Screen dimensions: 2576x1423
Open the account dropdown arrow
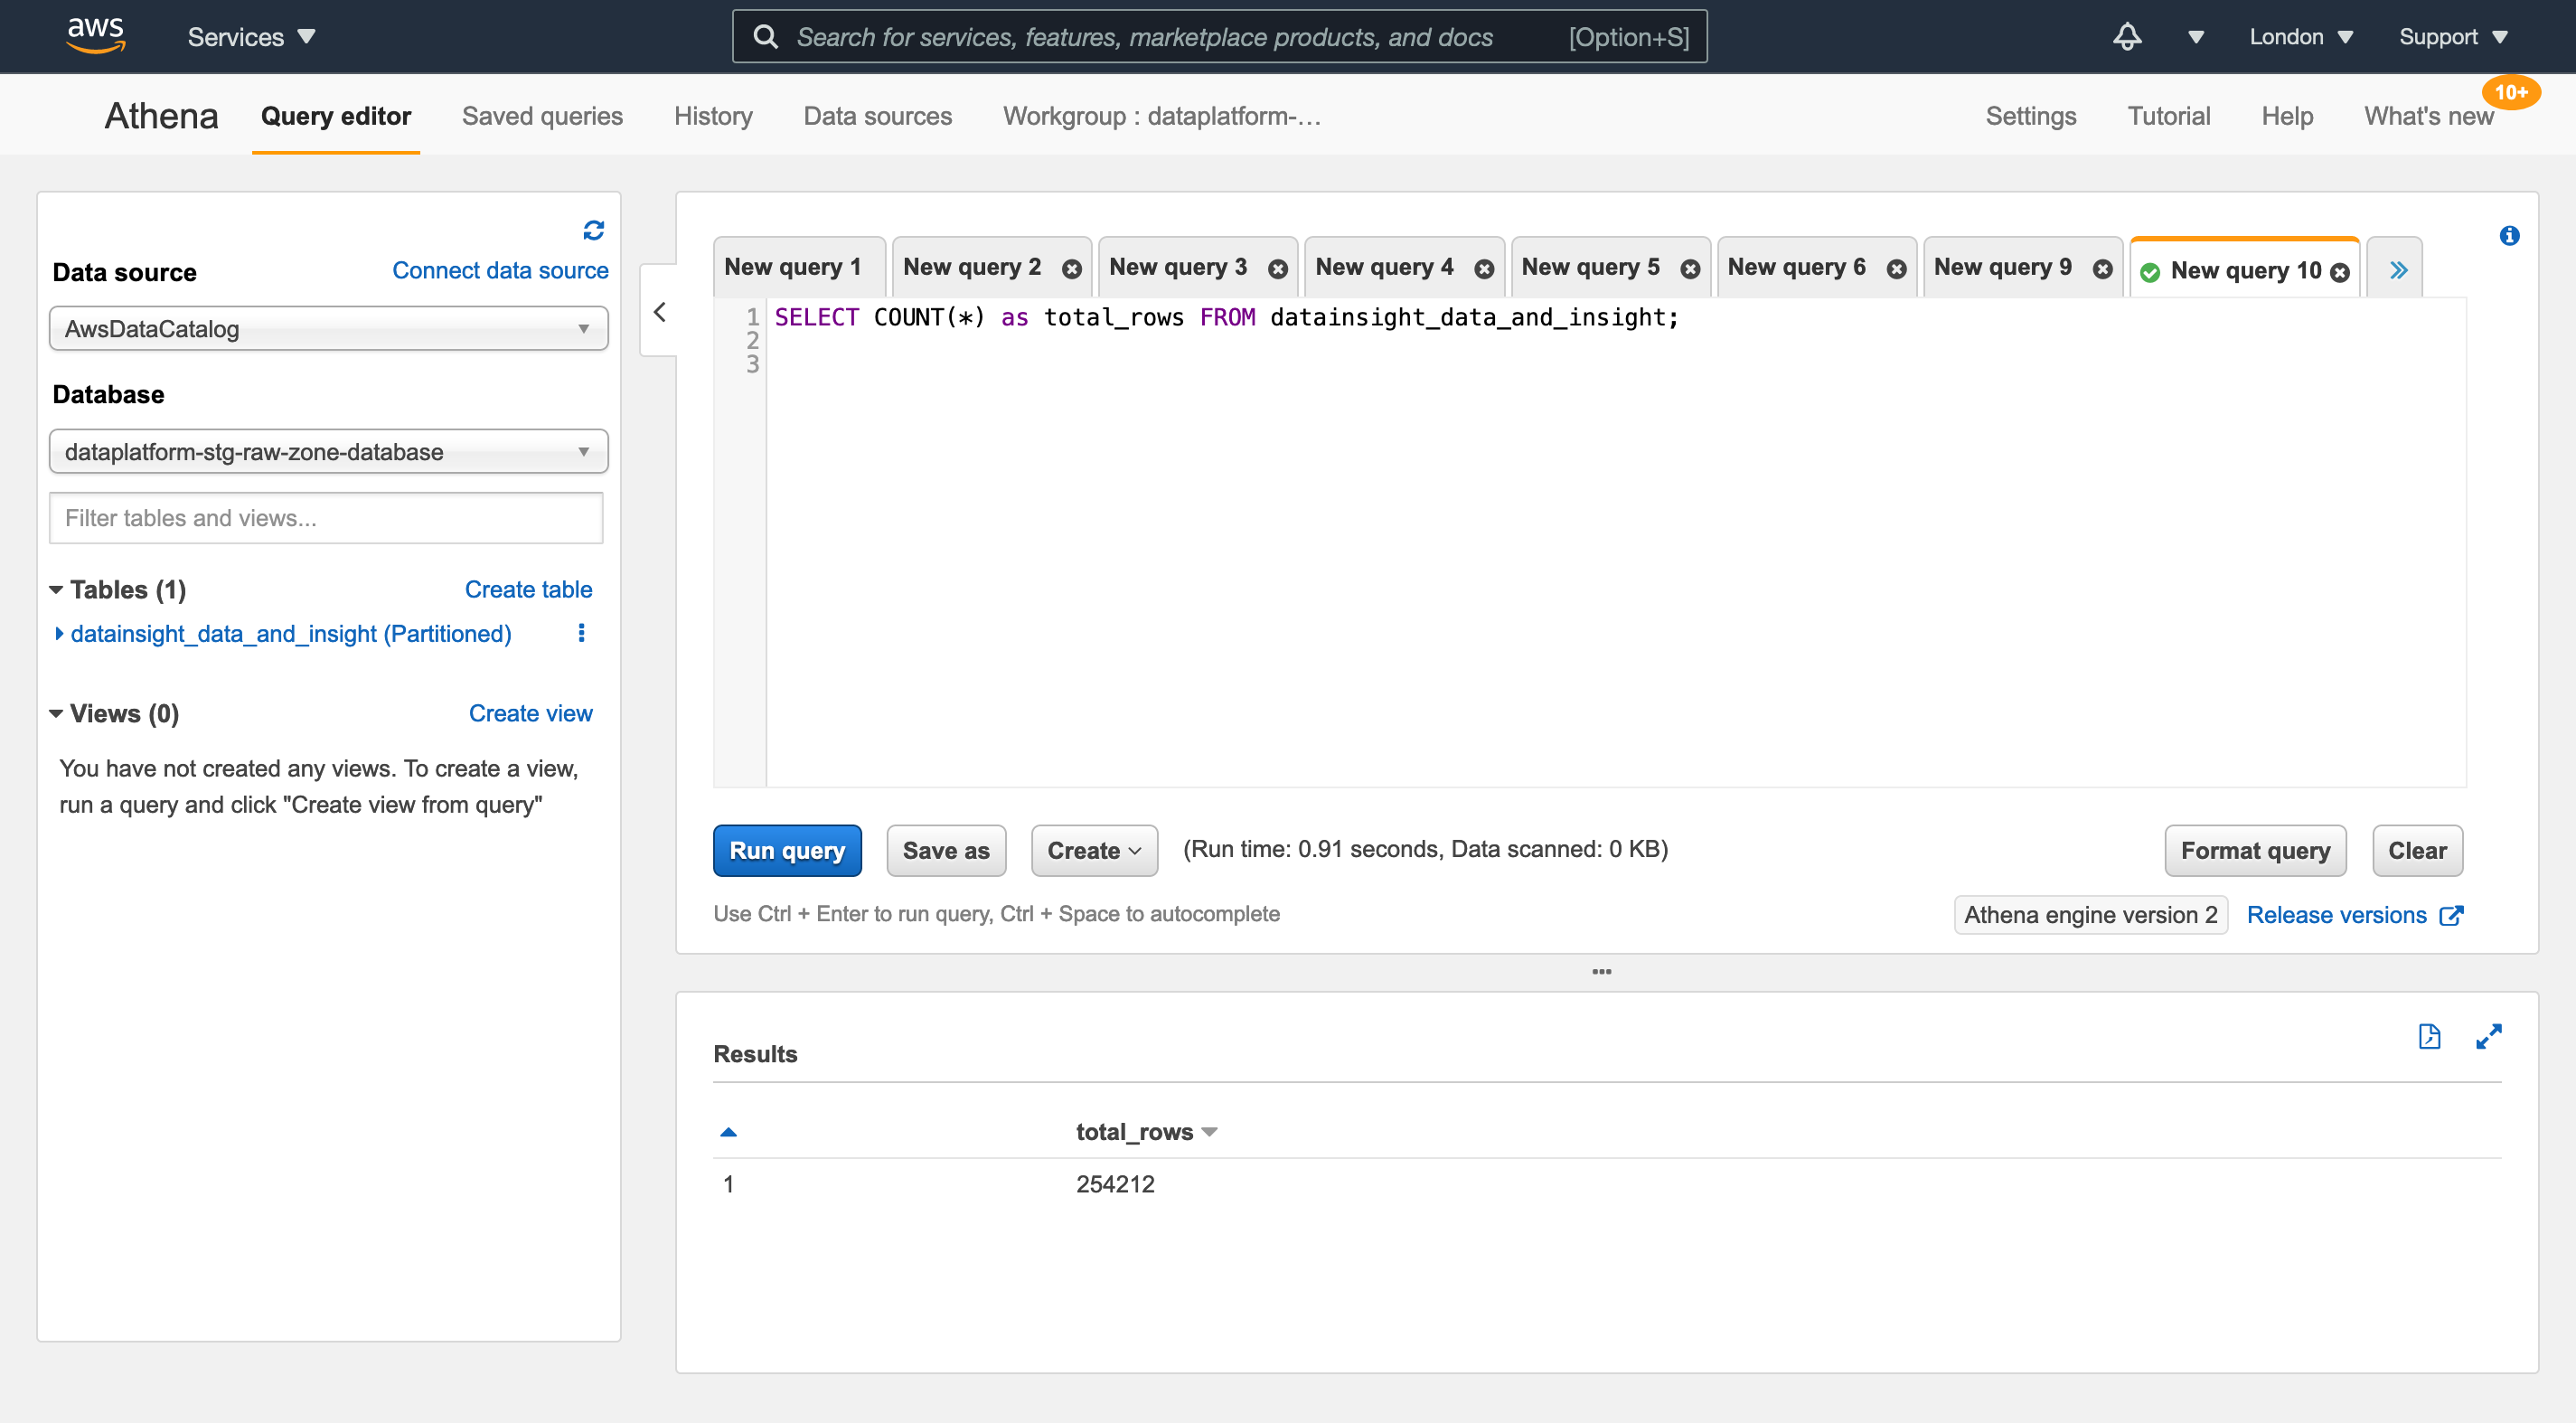2195,37
